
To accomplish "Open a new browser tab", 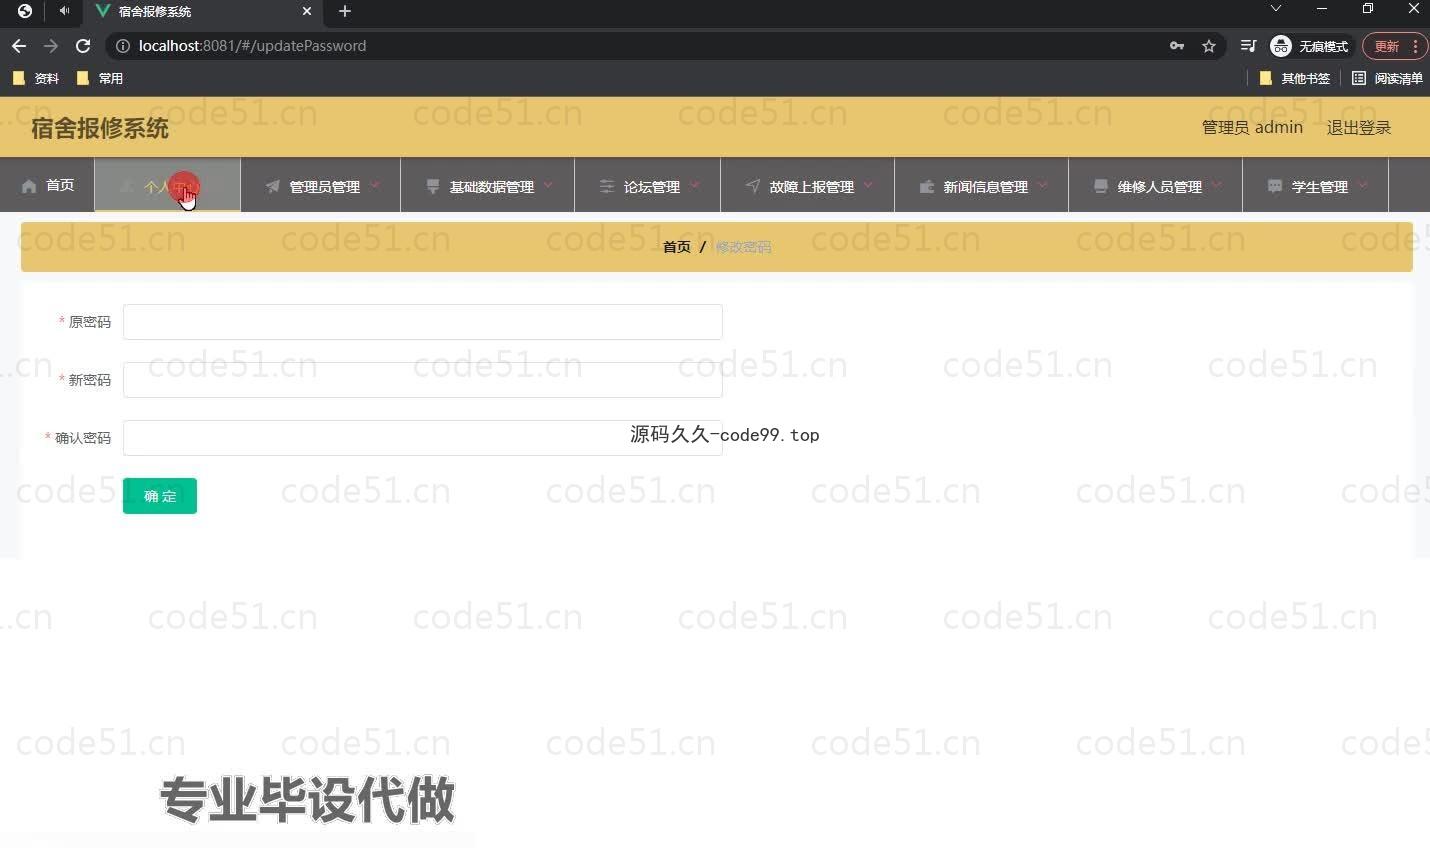I will 345,11.
